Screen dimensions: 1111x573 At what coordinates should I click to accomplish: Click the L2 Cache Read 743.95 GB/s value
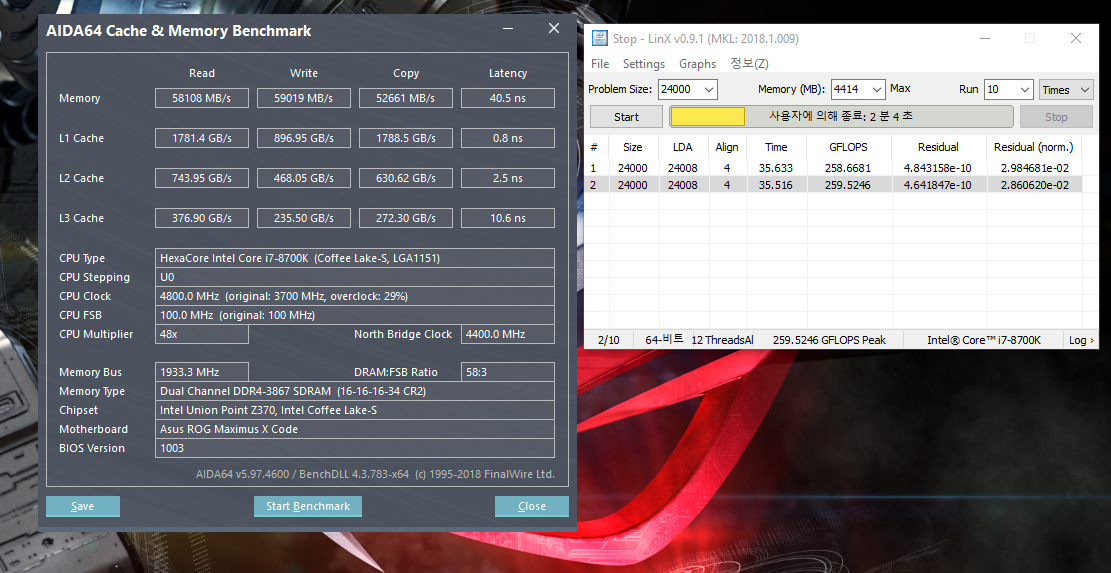202,178
